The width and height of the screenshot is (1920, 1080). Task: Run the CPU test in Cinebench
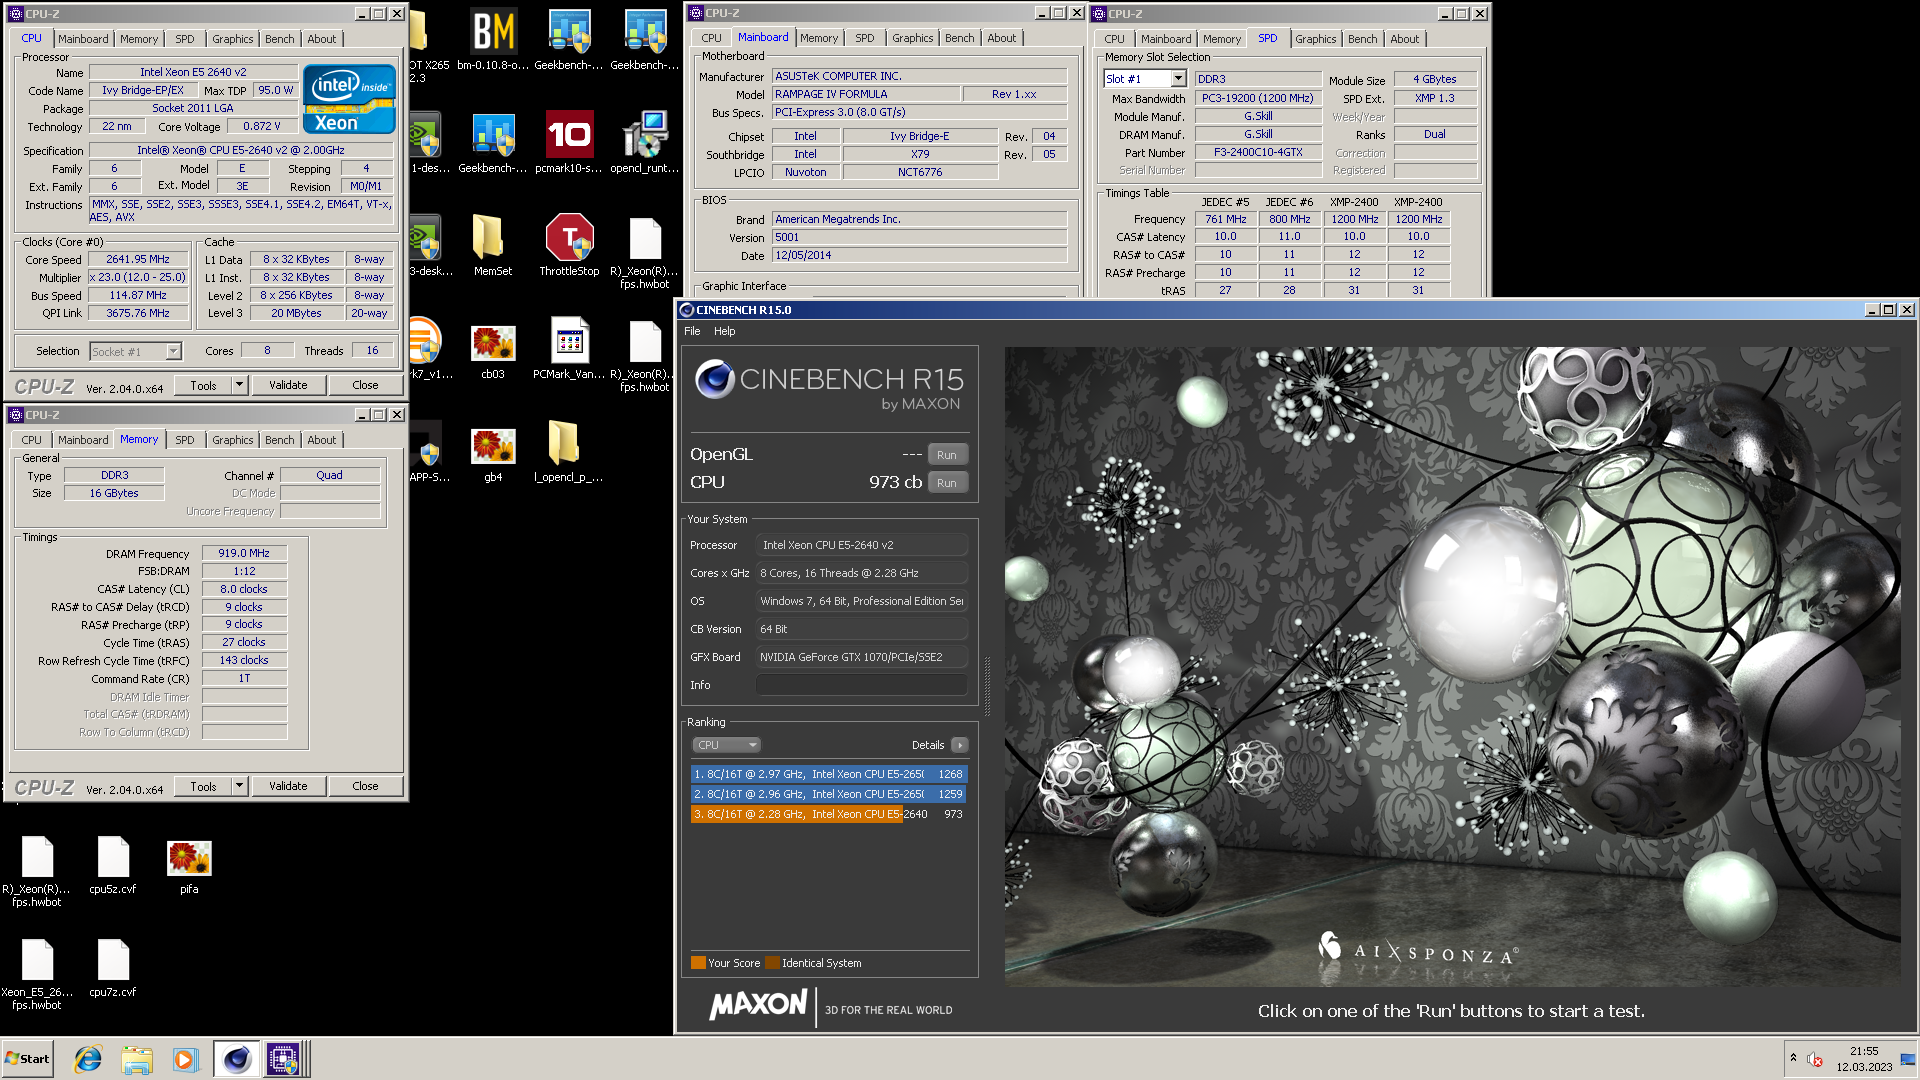[x=947, y=483]
